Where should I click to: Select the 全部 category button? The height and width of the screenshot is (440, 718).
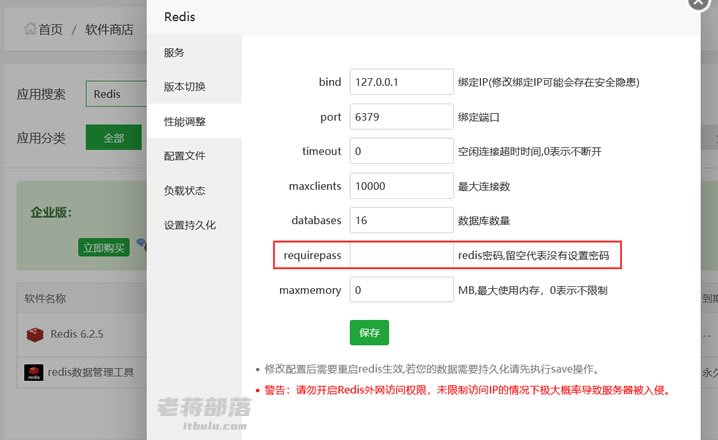click(114, 137)
